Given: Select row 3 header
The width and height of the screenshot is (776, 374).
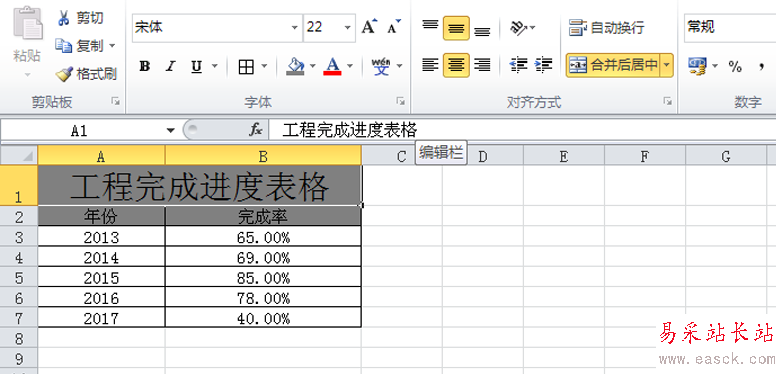Looking at the screenshot, I should (19, 237).
